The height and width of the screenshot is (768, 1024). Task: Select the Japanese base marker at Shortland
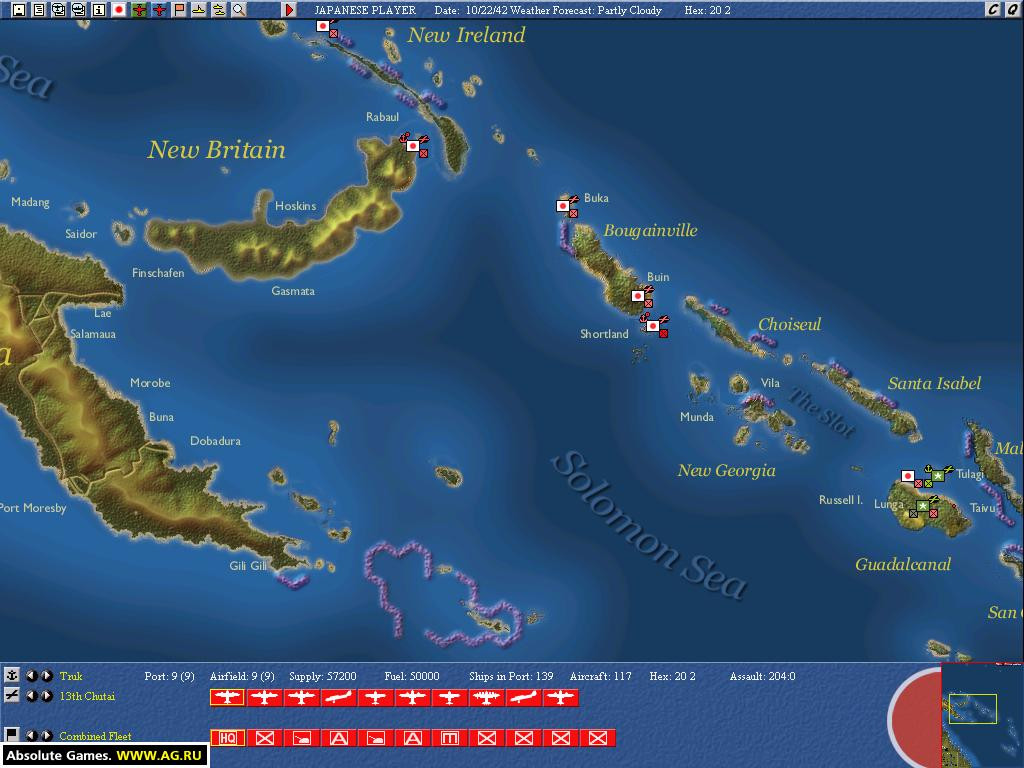pyautogui.click(x=654, y=325)
